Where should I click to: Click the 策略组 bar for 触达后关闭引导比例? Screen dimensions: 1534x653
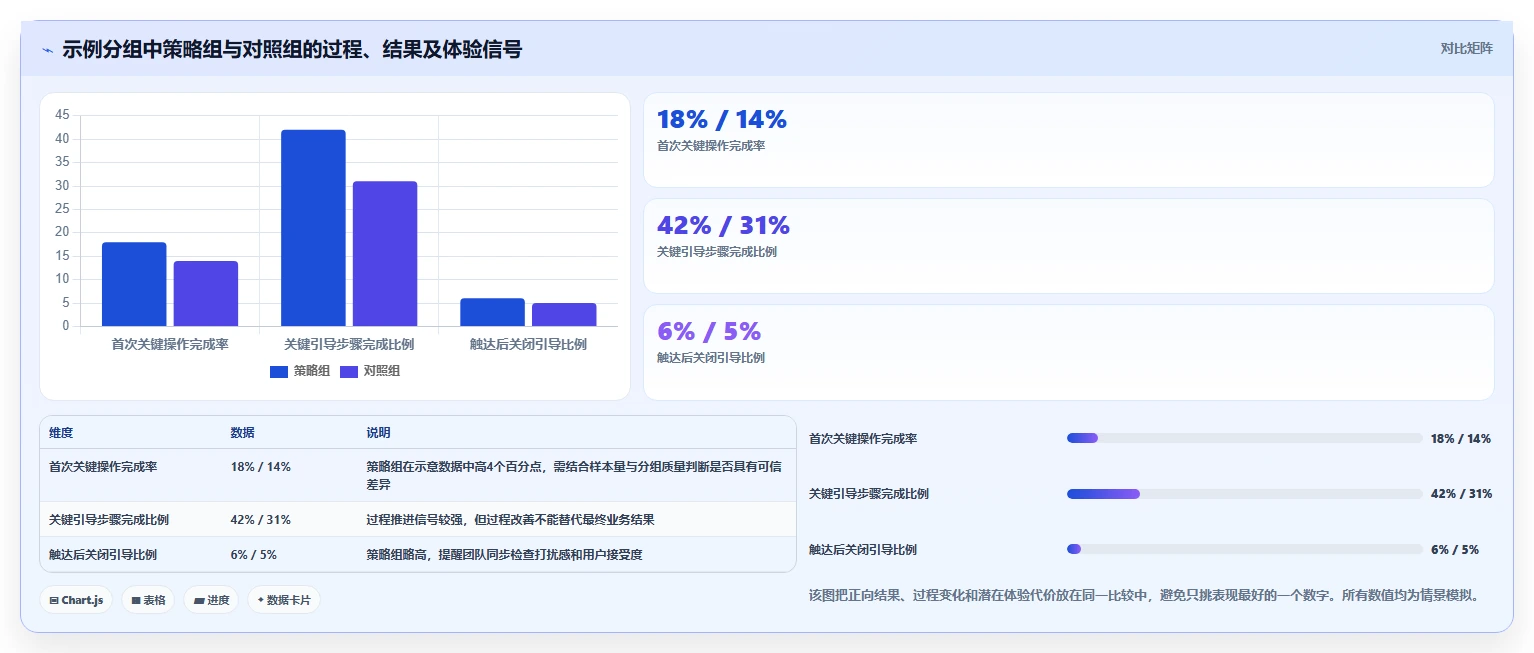pos(492,312)
